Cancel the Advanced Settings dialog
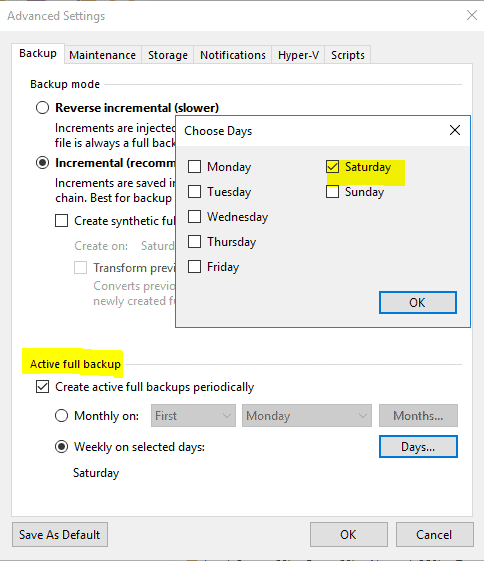Image resolution: width=484 pixels, height=561 pixels. (x=434, y=535)
